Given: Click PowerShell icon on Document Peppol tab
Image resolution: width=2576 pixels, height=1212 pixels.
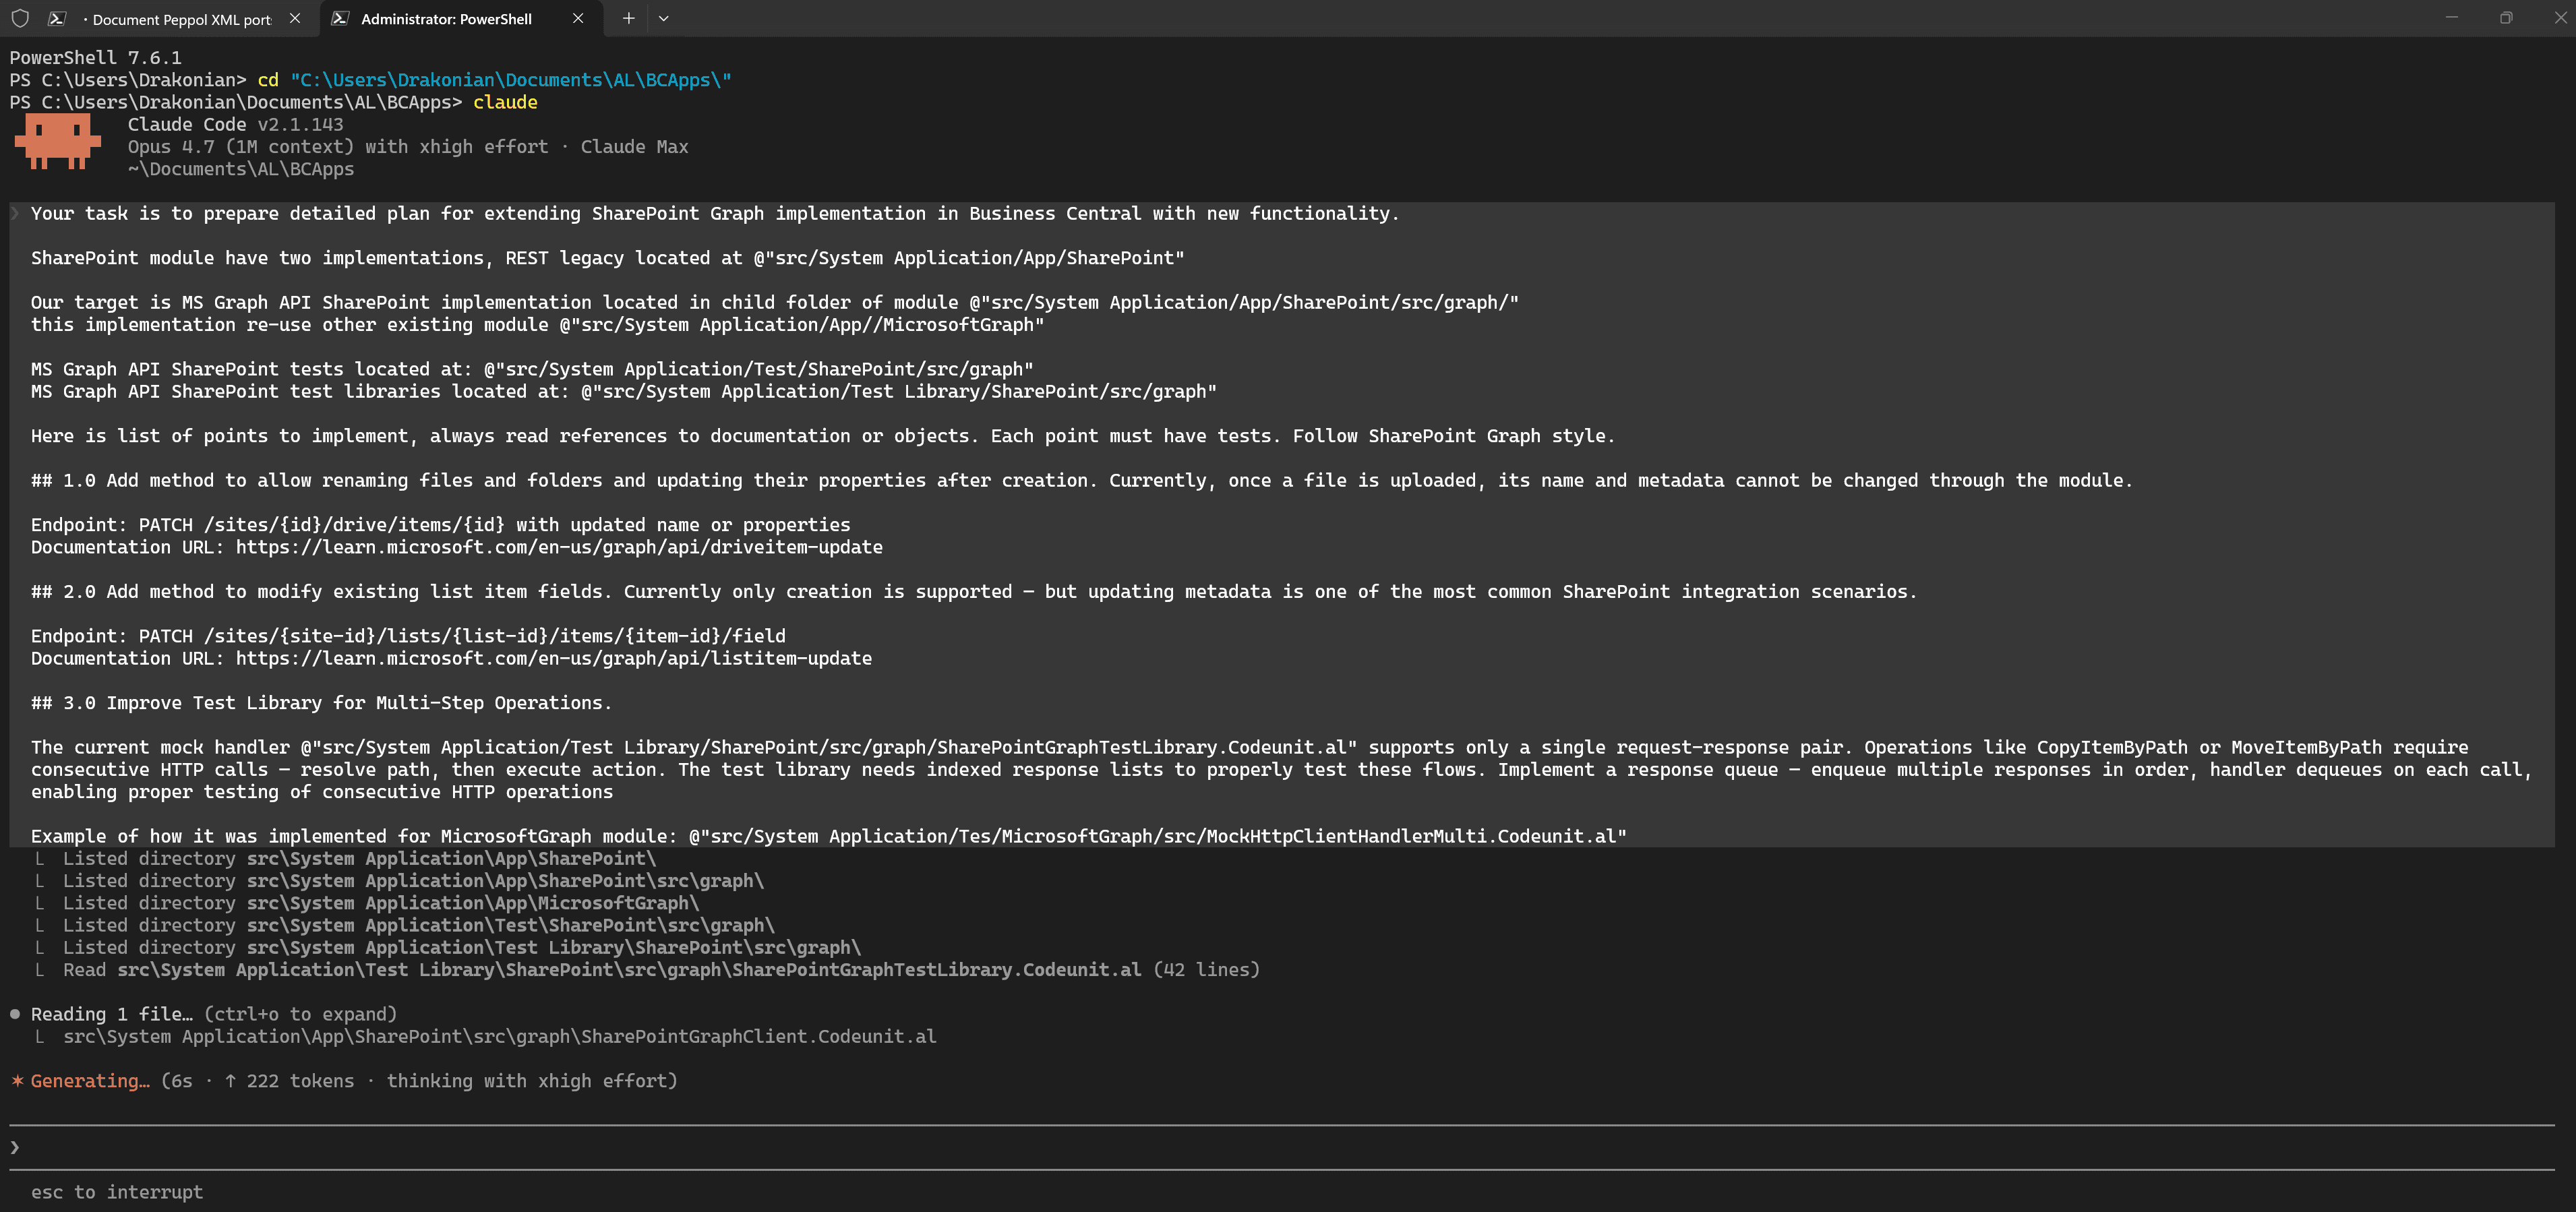Looking at the screenshot, I should tap(57, 19).
